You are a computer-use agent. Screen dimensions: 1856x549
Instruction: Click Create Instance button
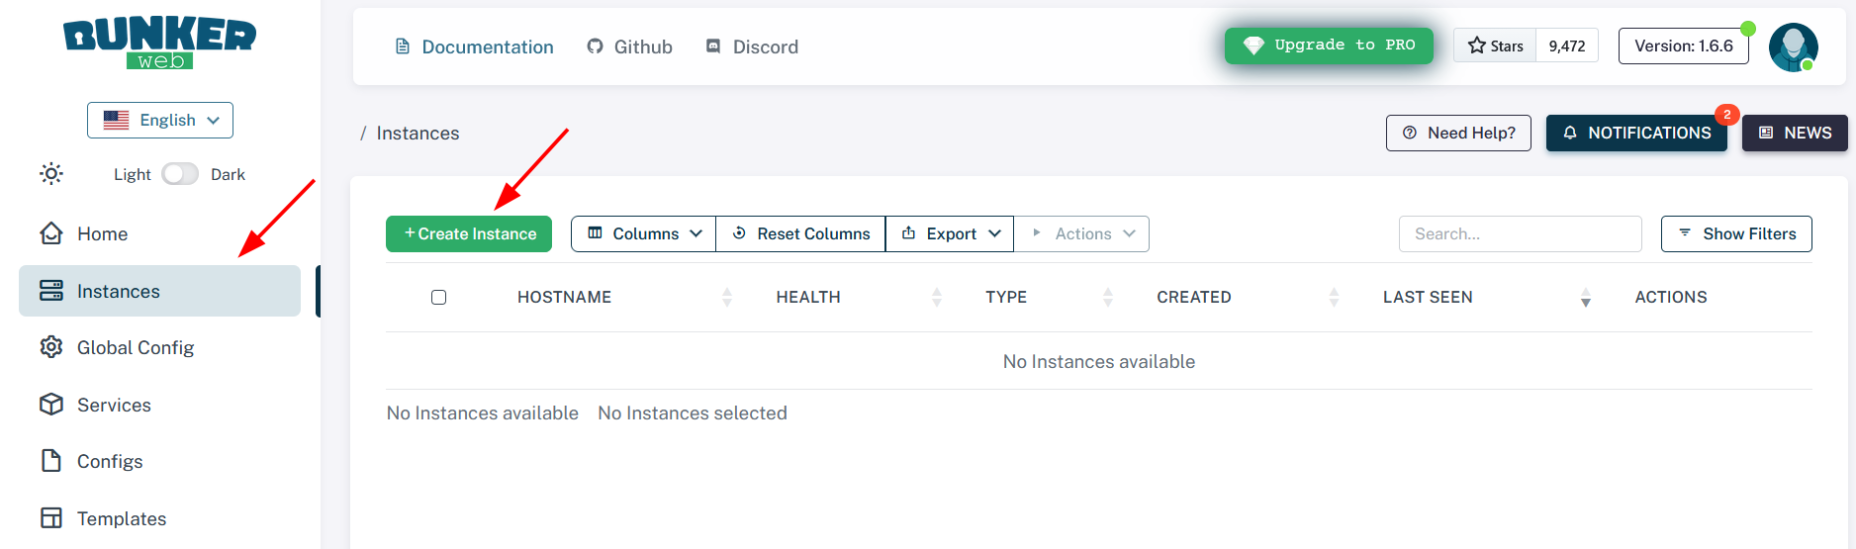469,234
